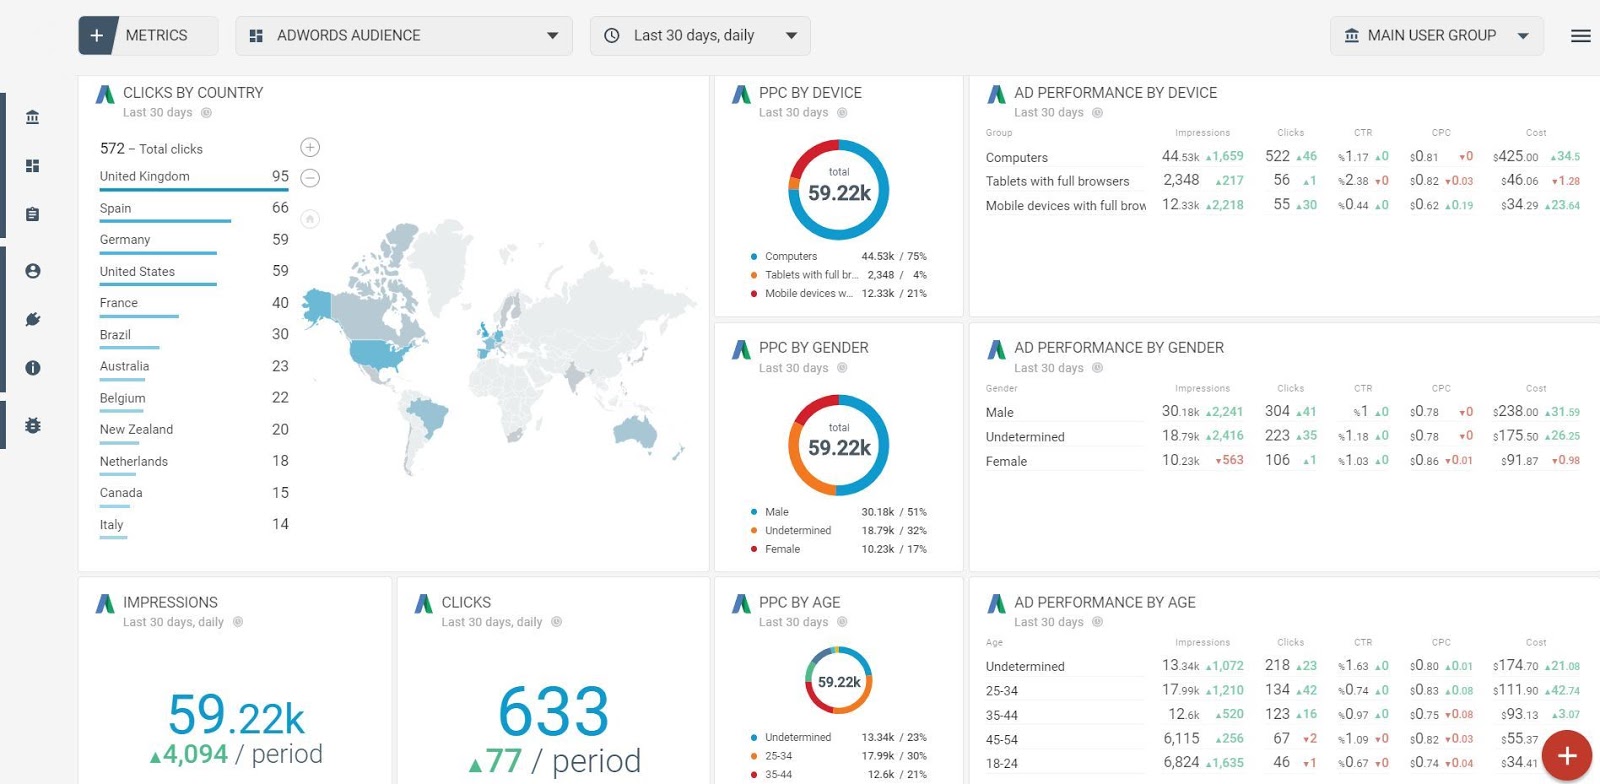Click the info circle under Ad Performance by Gender
1600x784 pixels.
click(1097, 368)
